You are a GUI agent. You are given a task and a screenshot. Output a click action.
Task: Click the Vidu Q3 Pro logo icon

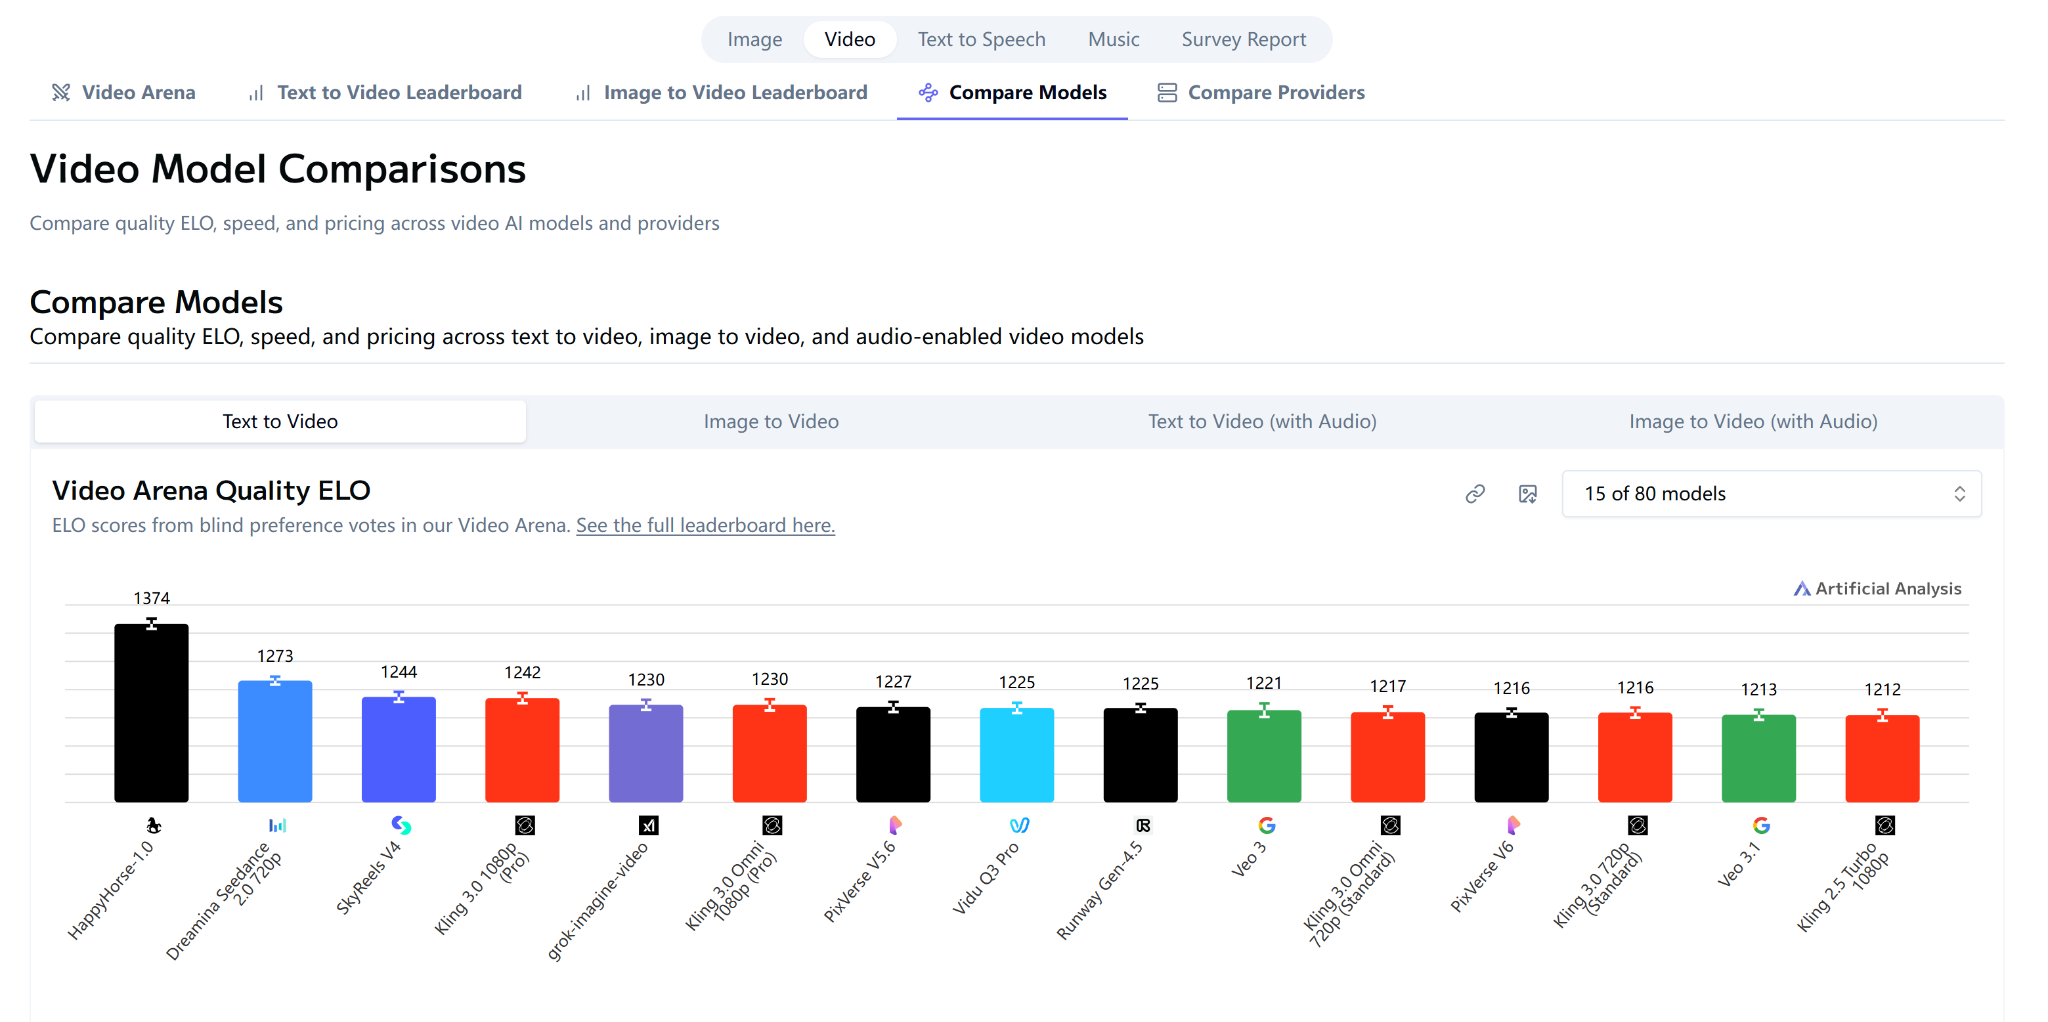(x=1019, y=825)
